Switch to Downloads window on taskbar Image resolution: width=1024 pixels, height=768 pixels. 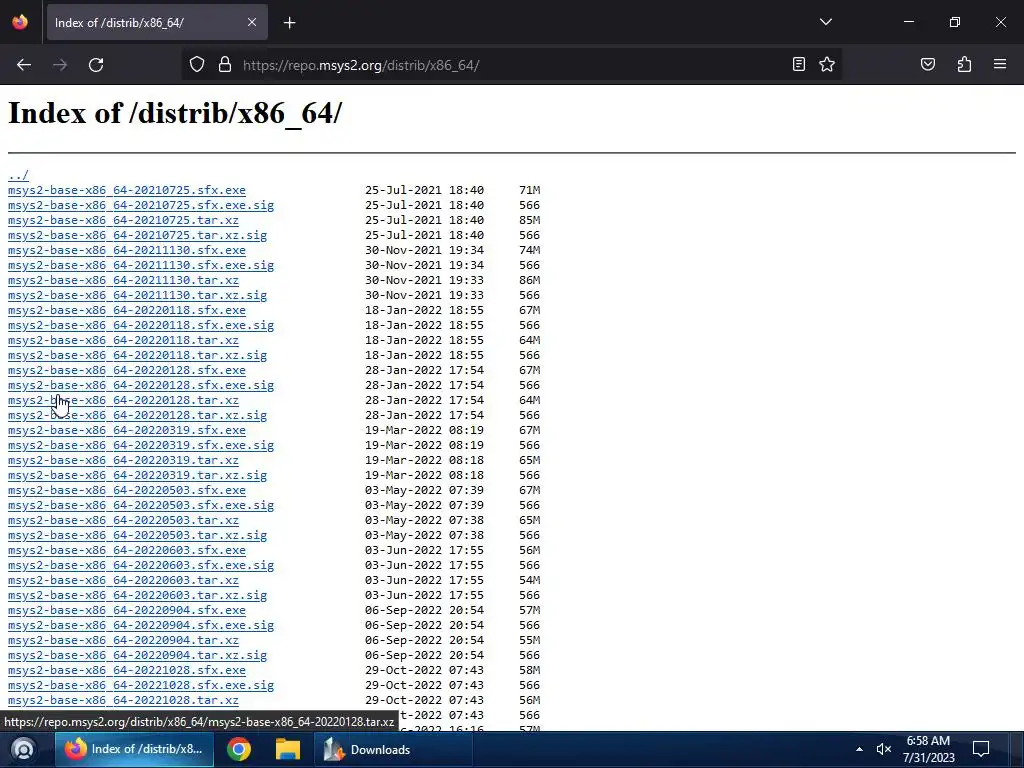(394, 750)
